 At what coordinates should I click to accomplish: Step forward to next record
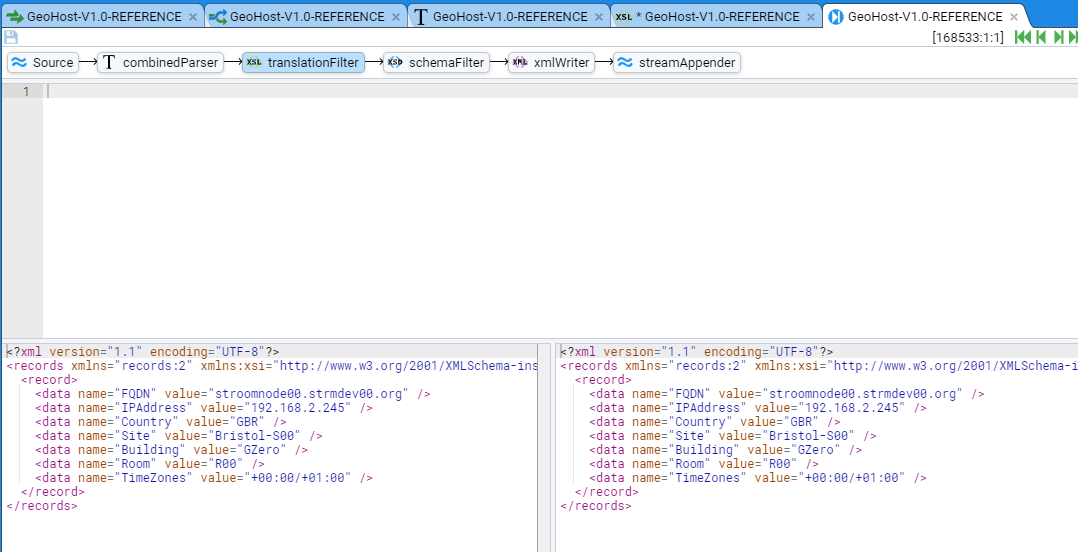pyautogui.click(x=1059, y=37)
